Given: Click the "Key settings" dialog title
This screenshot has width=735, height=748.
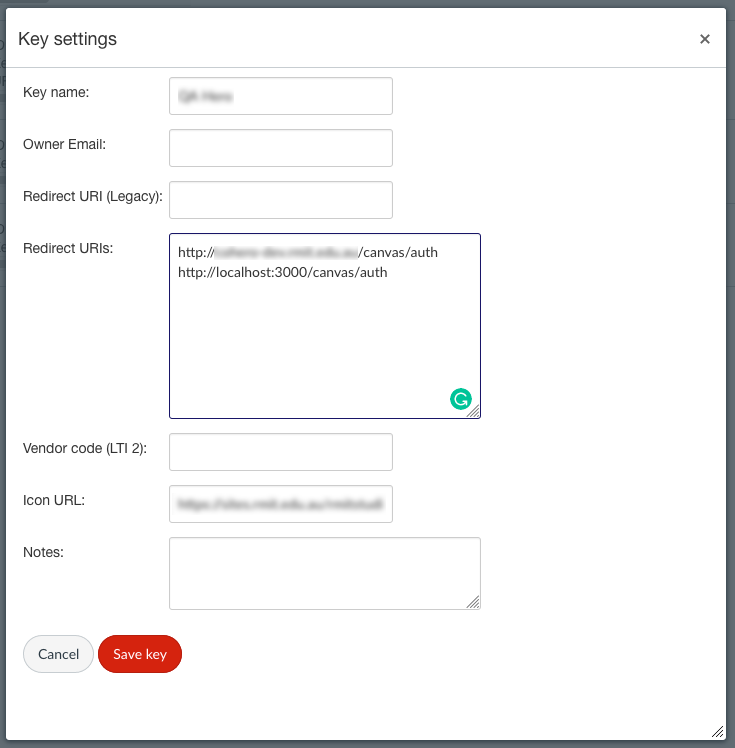Looking at the screenshot, I should point(68,39).
